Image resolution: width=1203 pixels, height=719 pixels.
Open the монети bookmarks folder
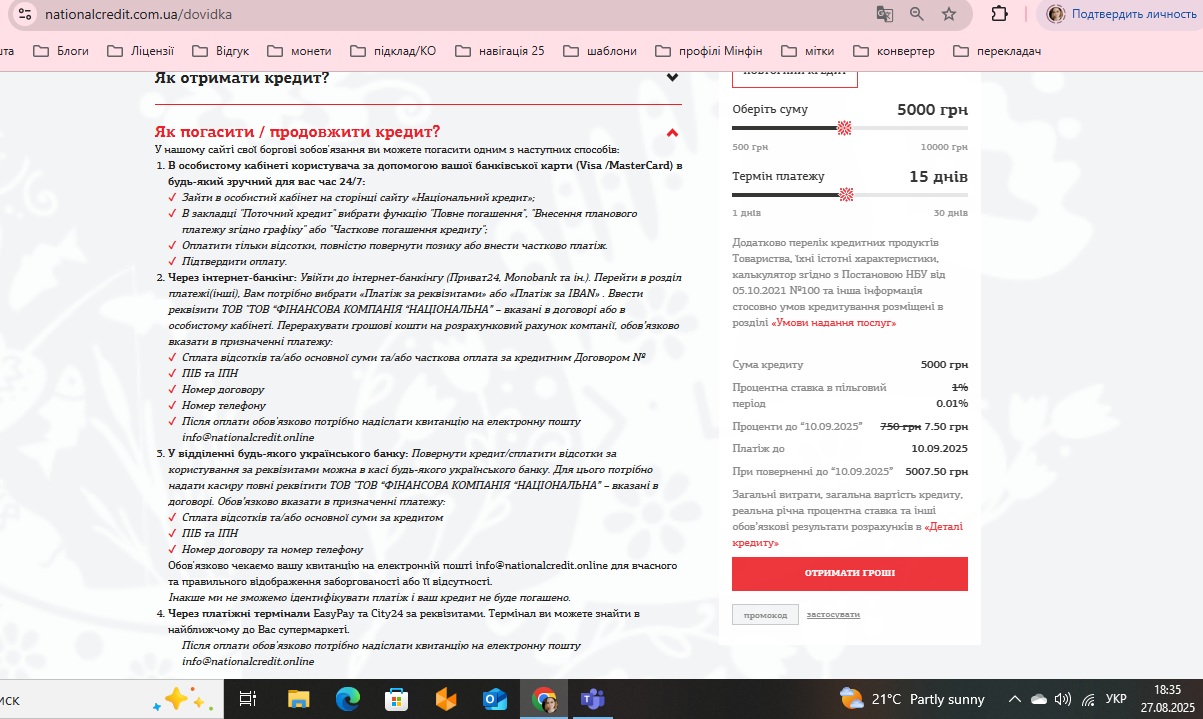[299, 51]
